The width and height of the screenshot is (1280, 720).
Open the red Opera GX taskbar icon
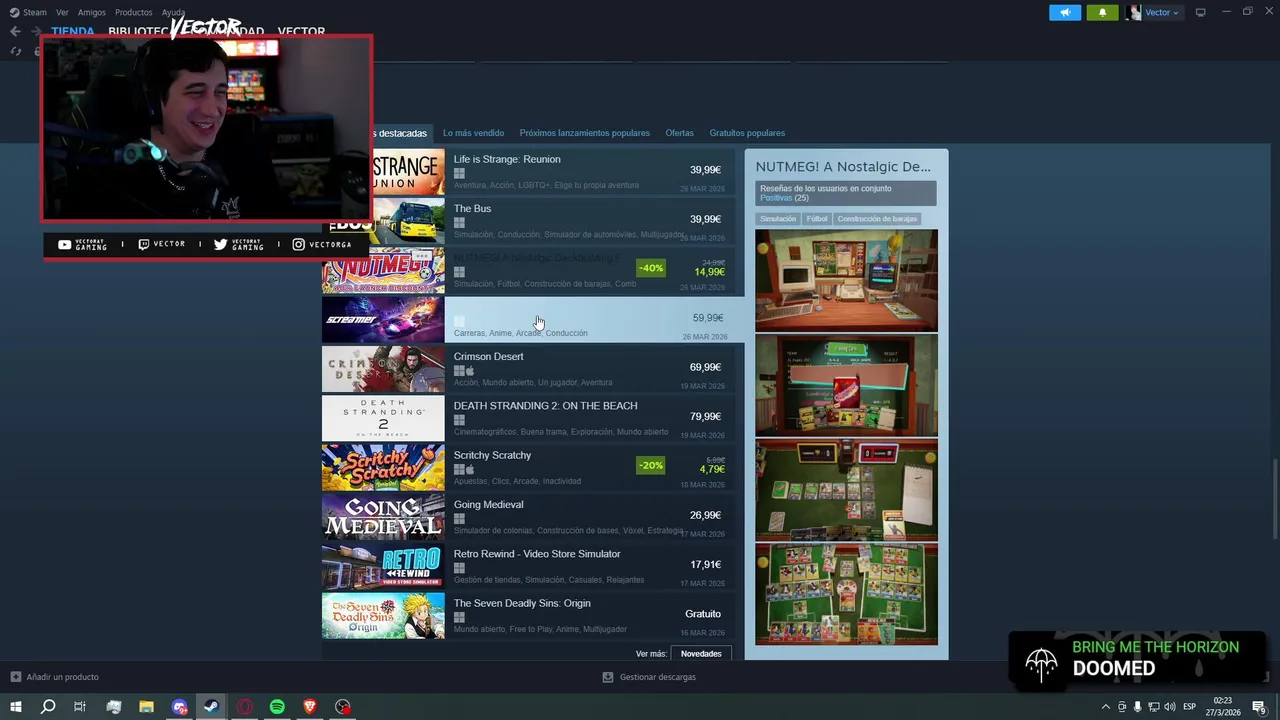pyautogui.click(x=245, y=707)
